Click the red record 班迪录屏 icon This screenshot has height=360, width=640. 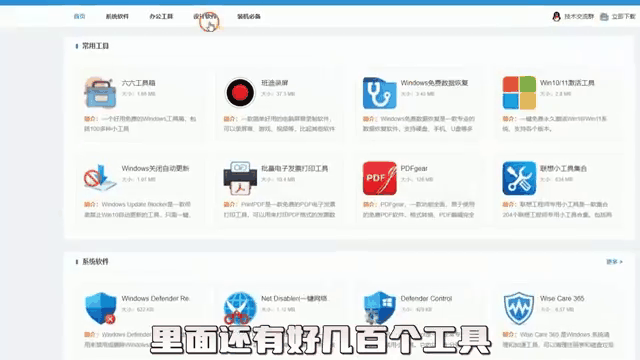(x=240, y=93)
